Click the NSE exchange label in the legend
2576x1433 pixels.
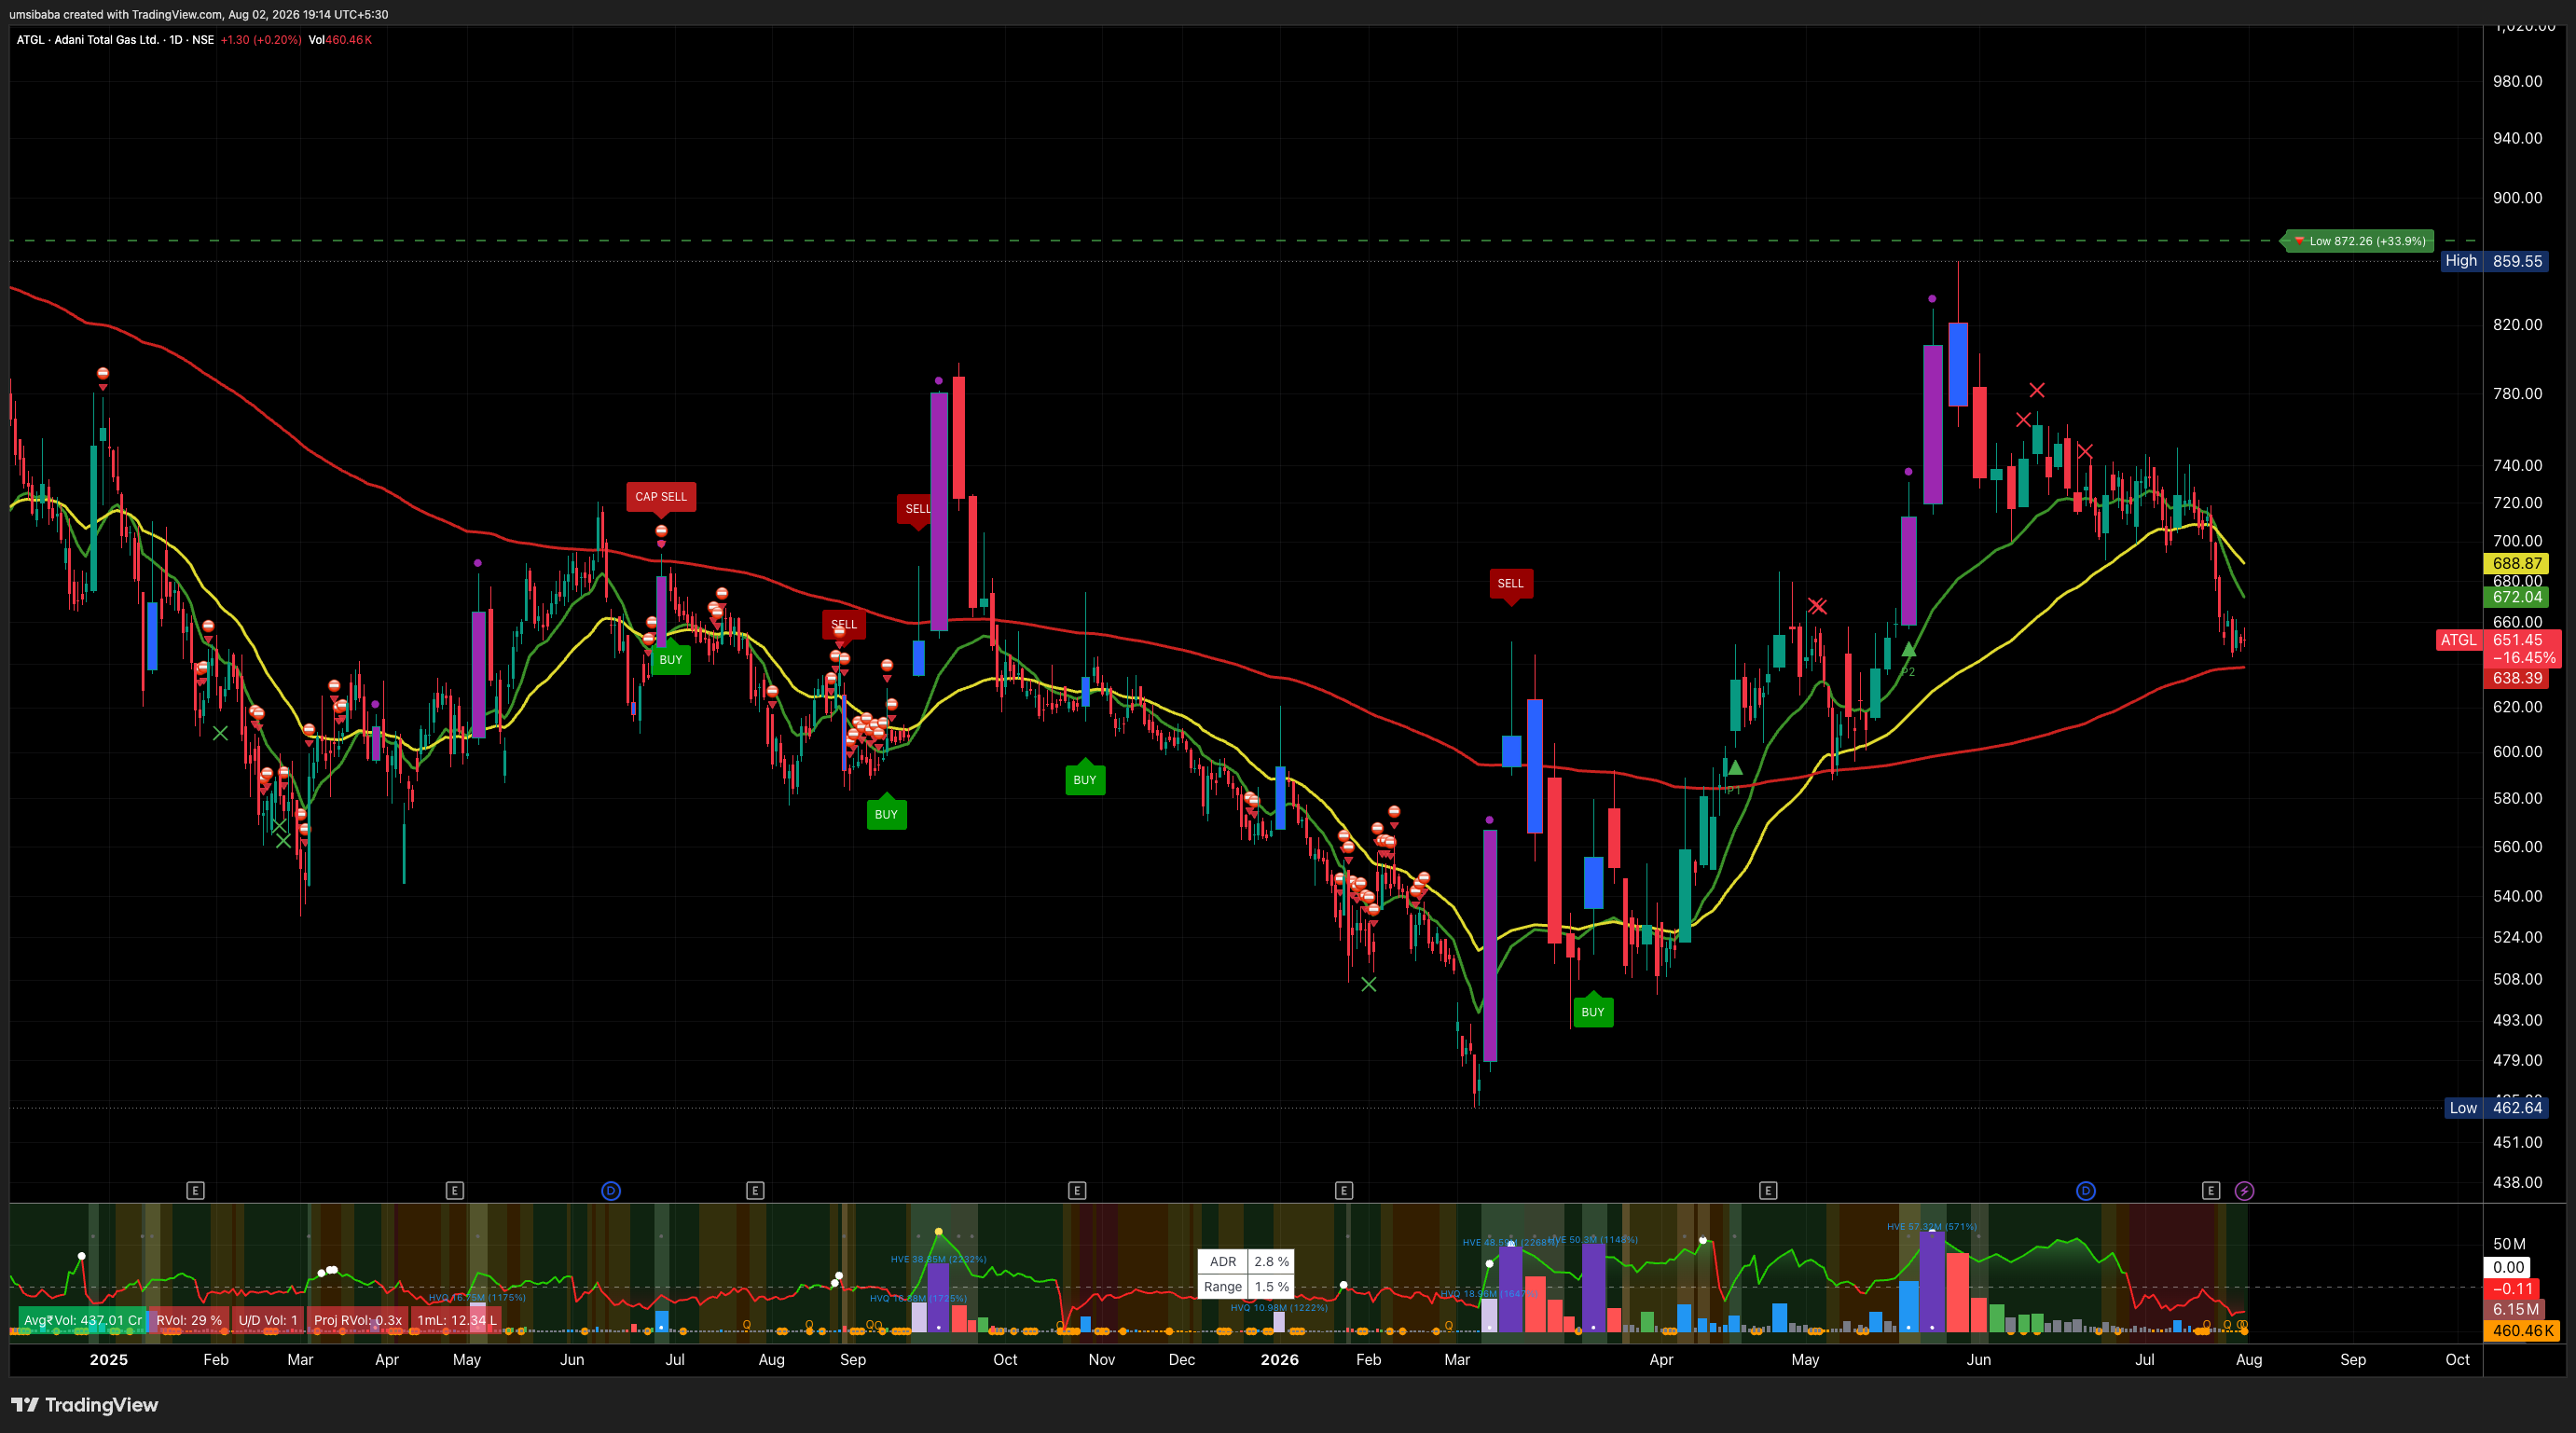tap(203, 40)
